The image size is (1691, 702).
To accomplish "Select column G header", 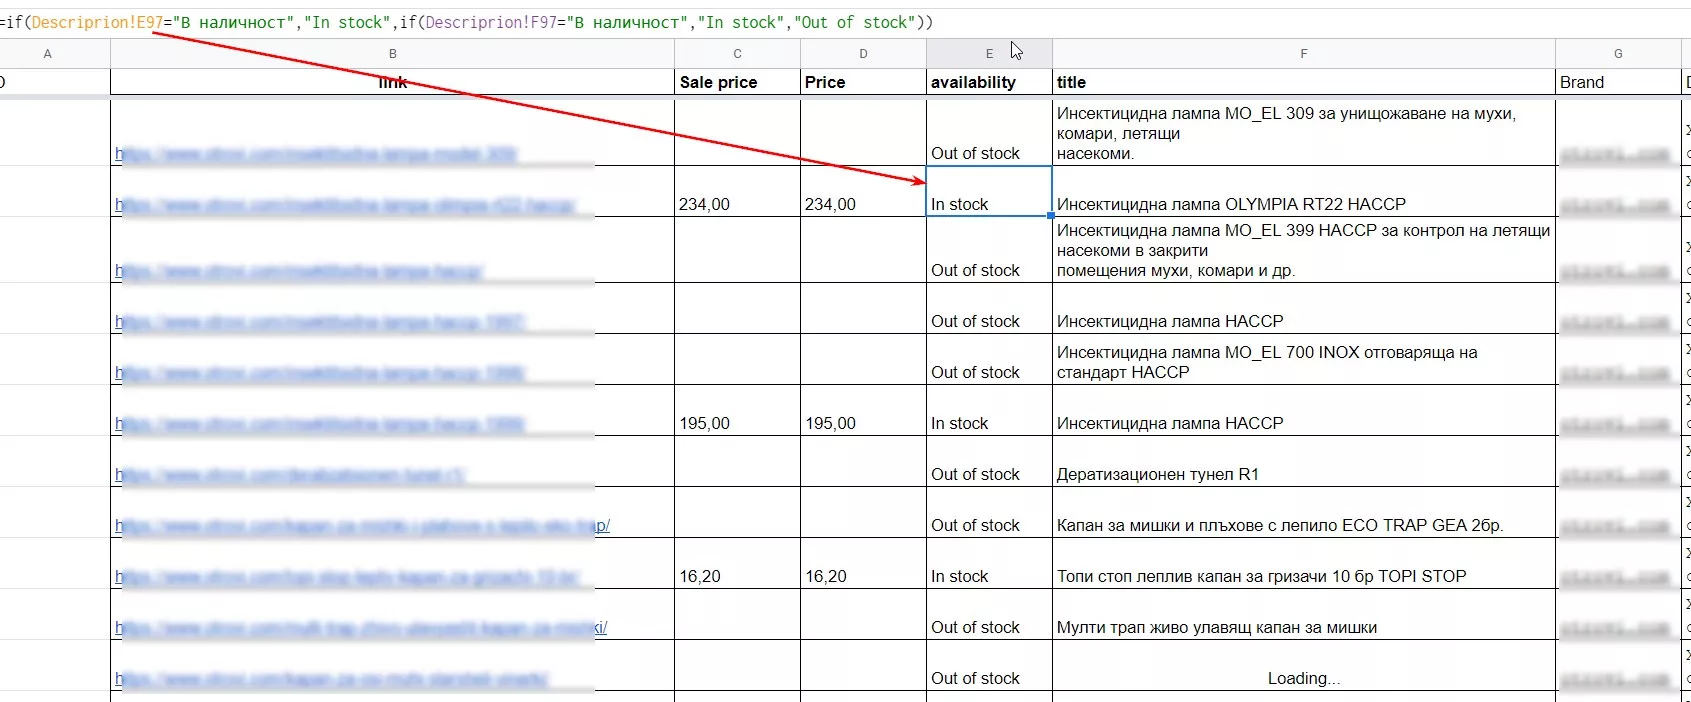I will tap(1618, 54).
